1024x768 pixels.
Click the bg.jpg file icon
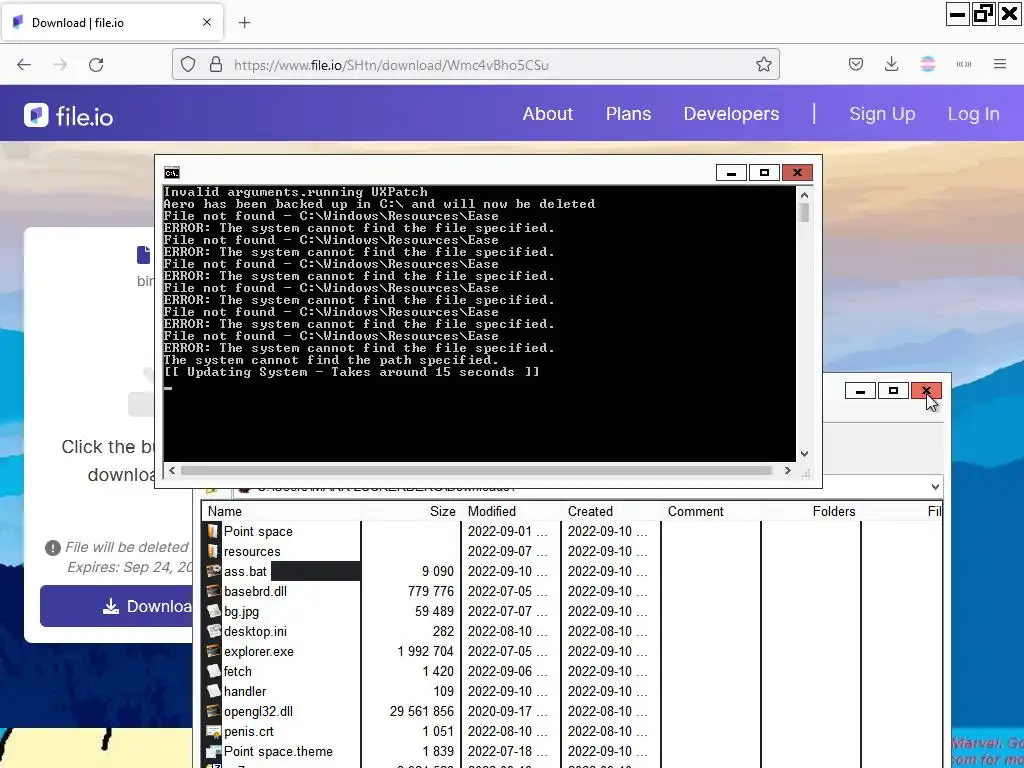click(x=214, y=612)
